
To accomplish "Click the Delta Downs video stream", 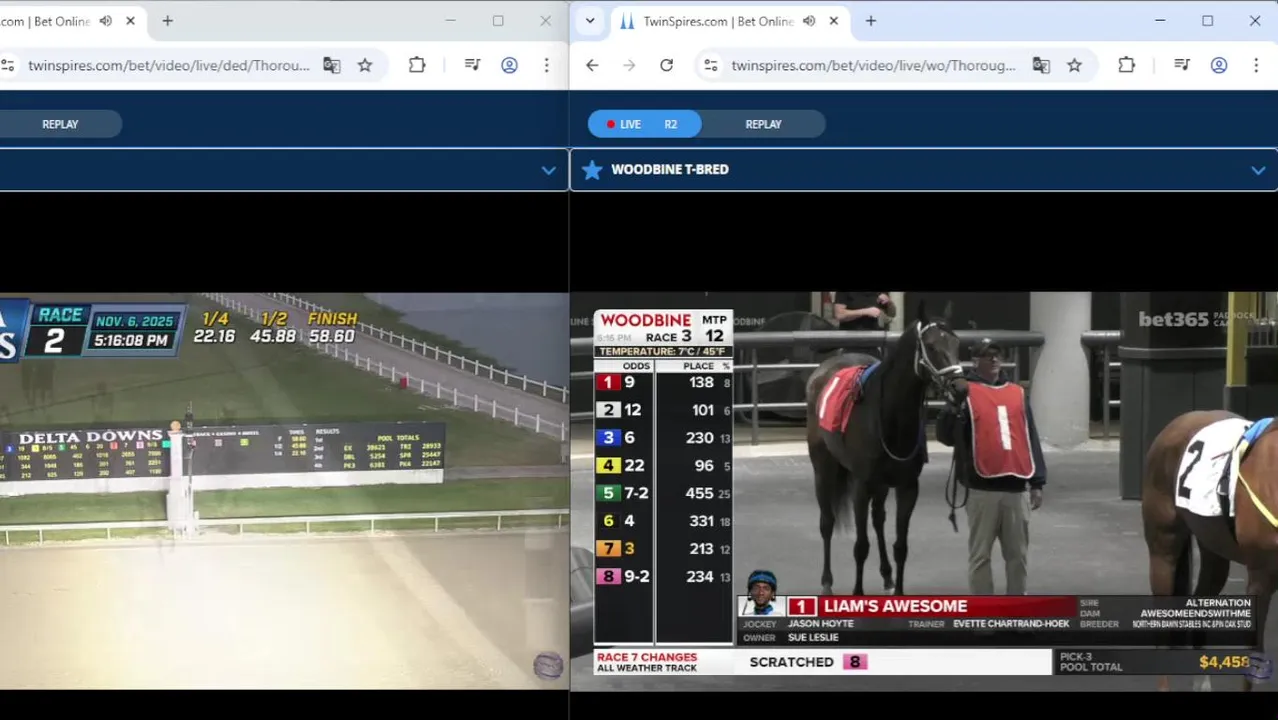I will (284, 491).
